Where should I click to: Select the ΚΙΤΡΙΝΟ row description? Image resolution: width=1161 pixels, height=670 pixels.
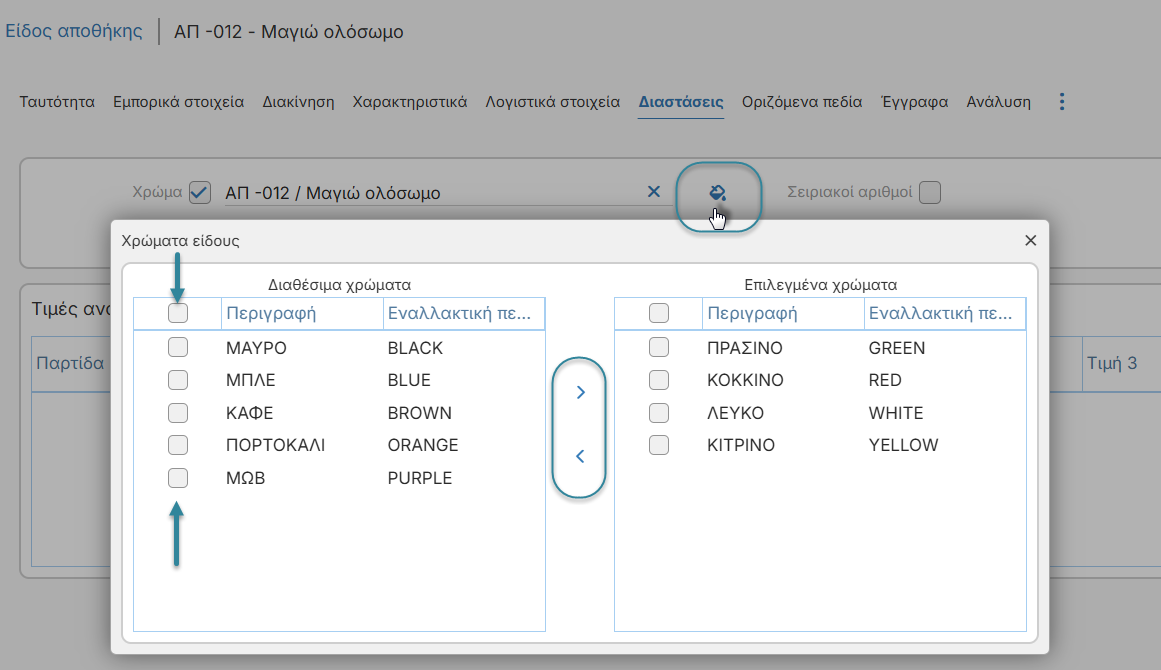(741, 446)
